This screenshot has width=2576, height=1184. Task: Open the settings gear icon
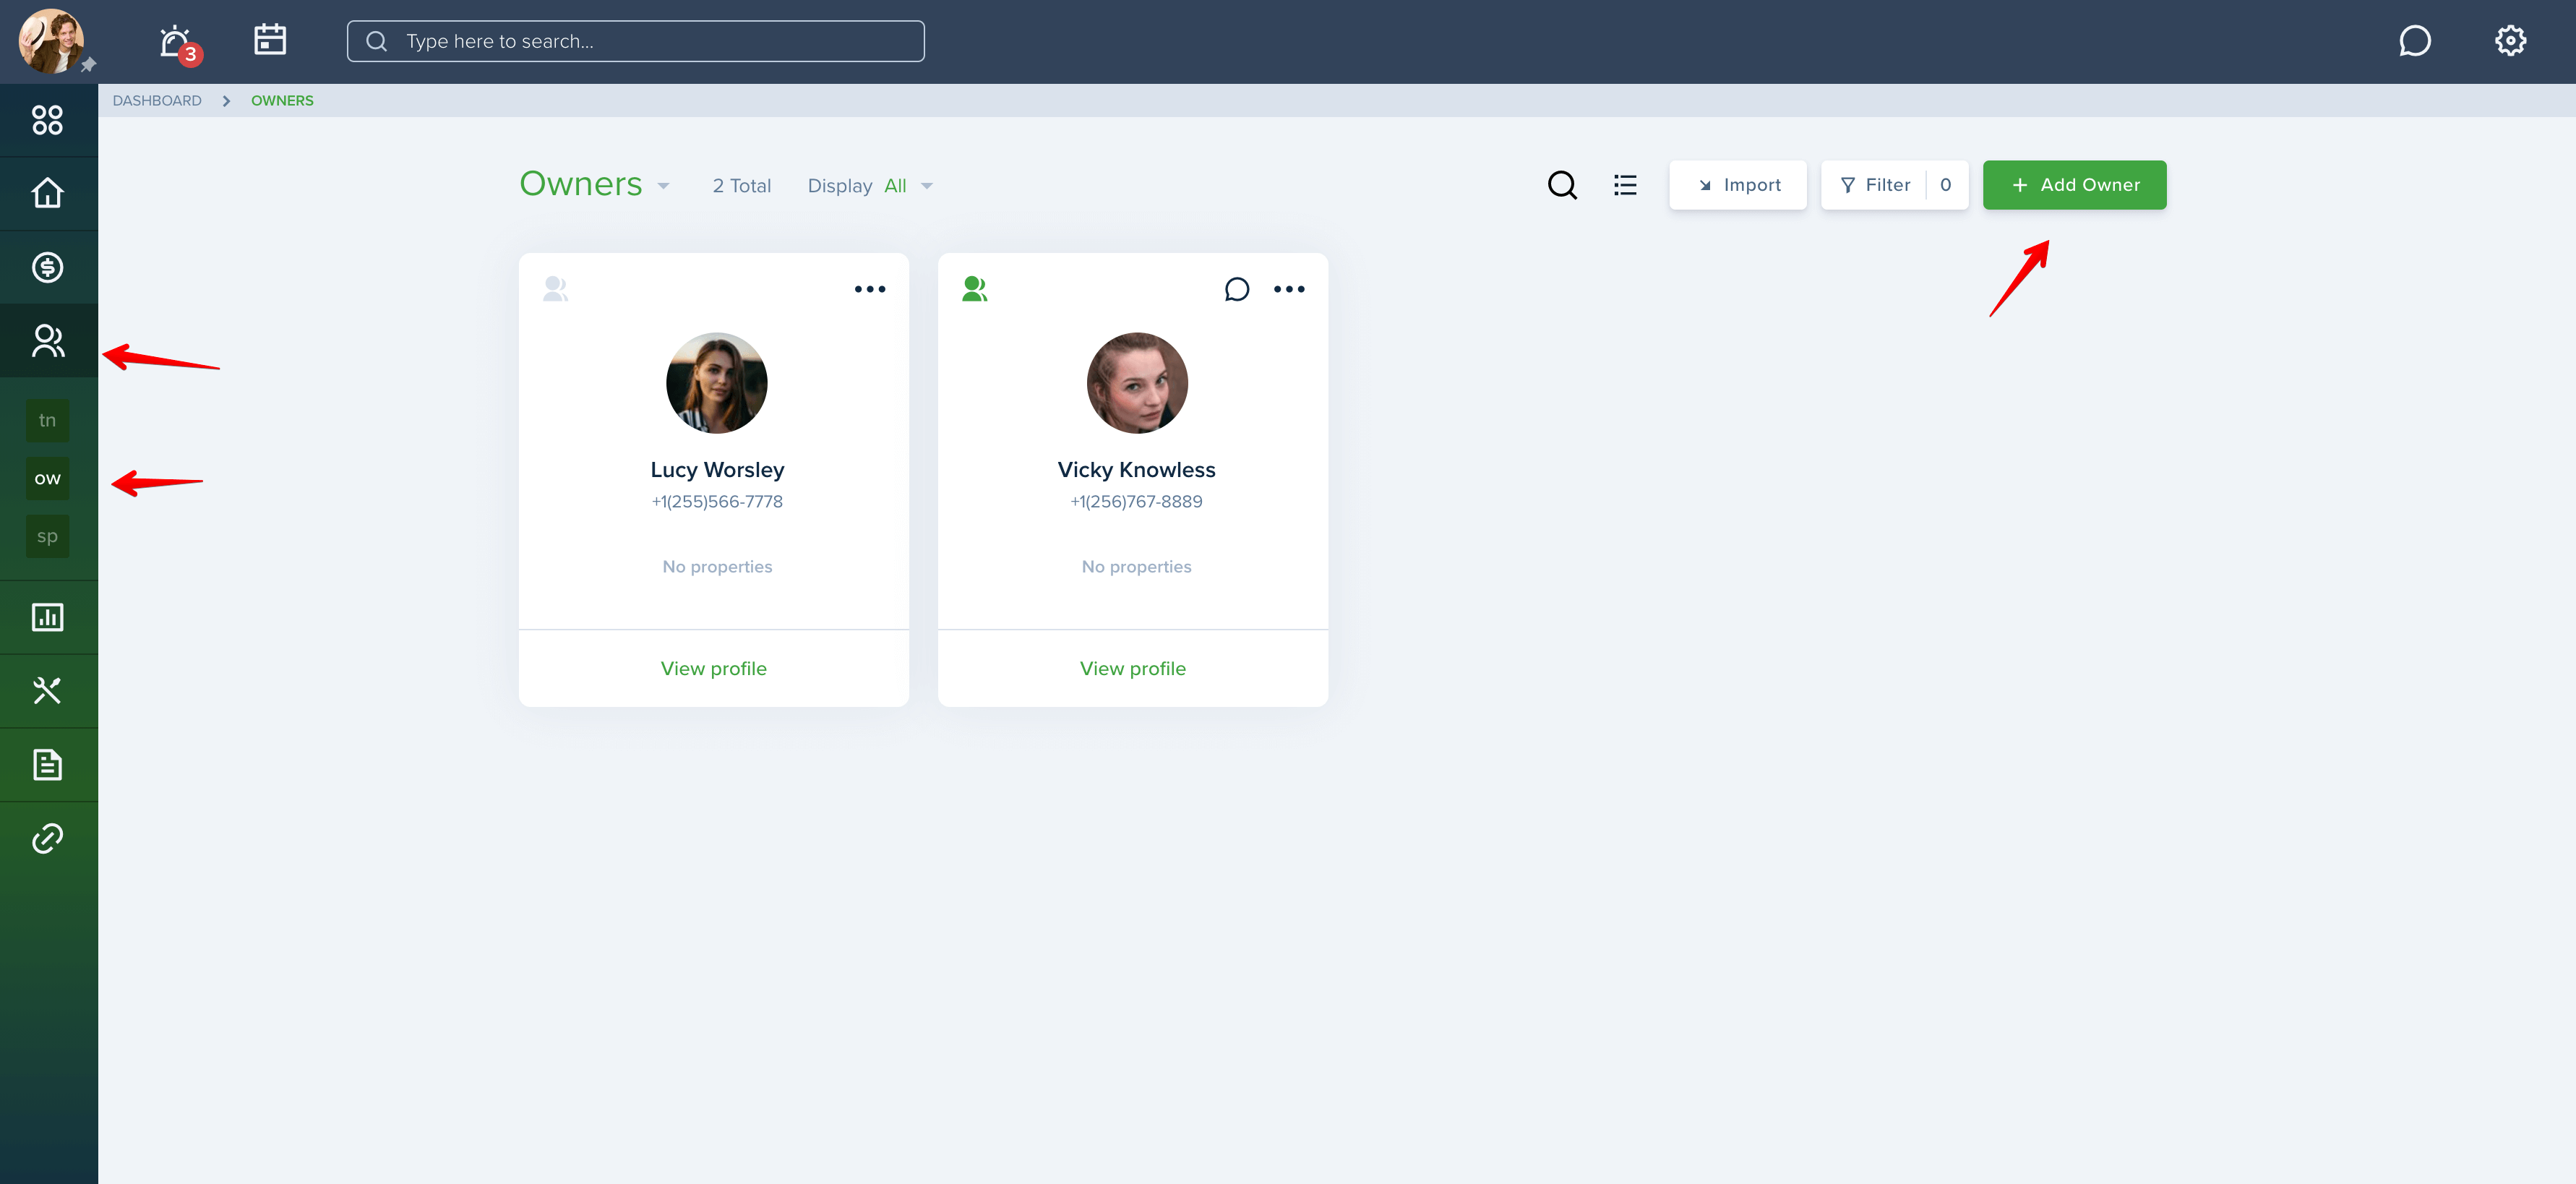click(2510, 41)
